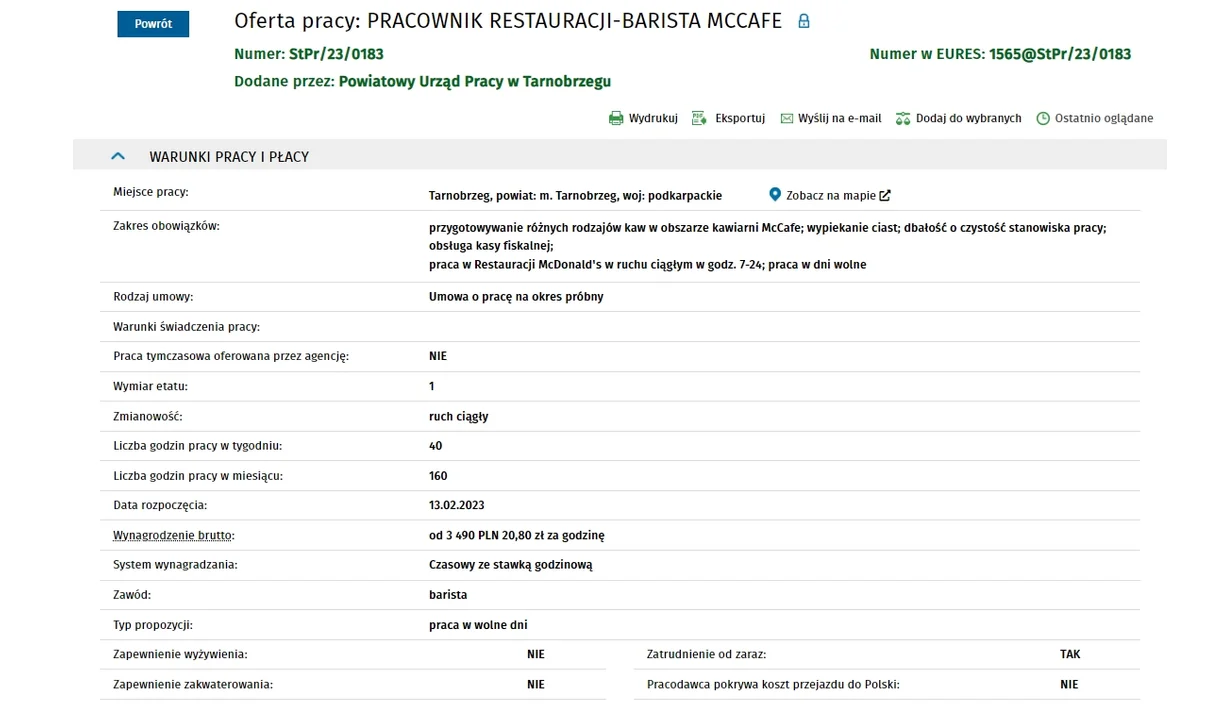Click the job title PRACOWNIK RESTAURACJI-BARISTA MCCAFE

(x=575, y=21)
